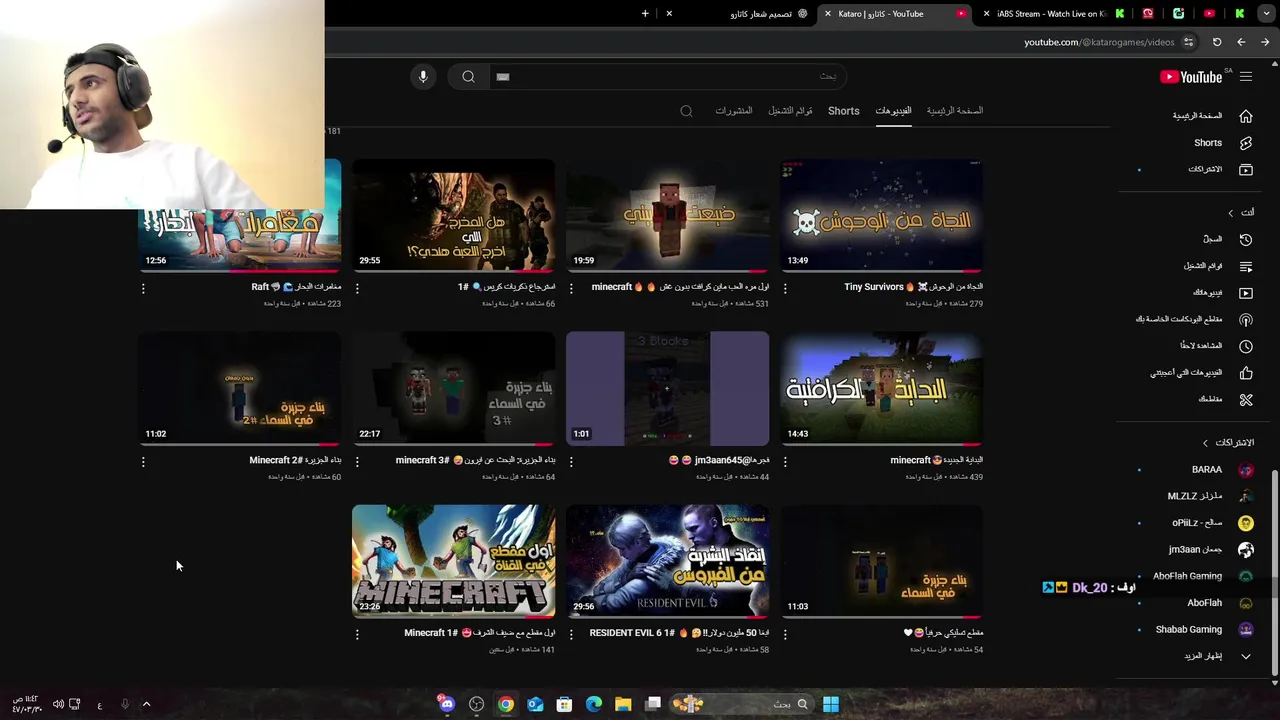
Task: Switch to the Shorts channel tab
Action: [x=843, y=111]
